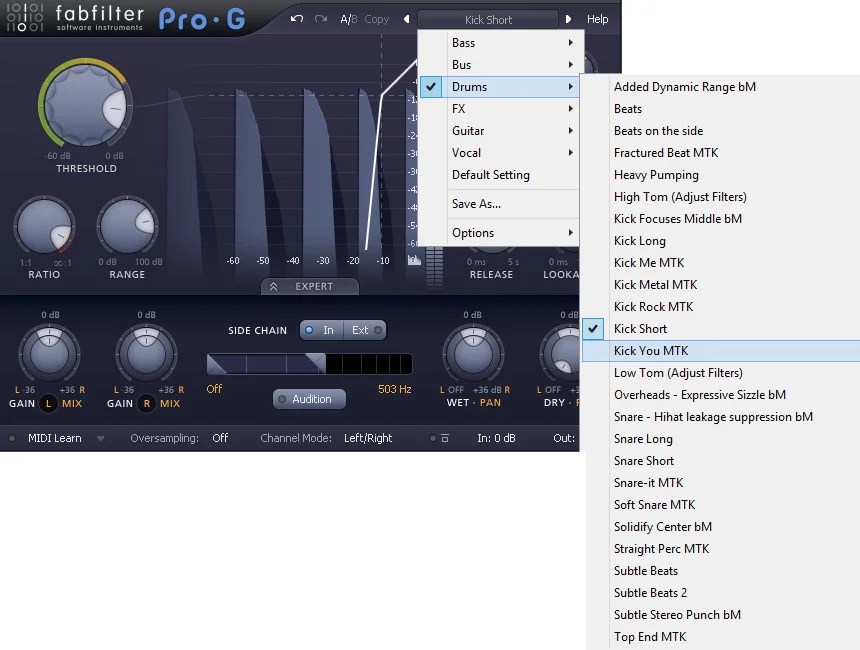Viewport: 860px width, 650px height.
Task: Click the next-preset arrow beside Kick Short
Action: (x=570, y=18)
